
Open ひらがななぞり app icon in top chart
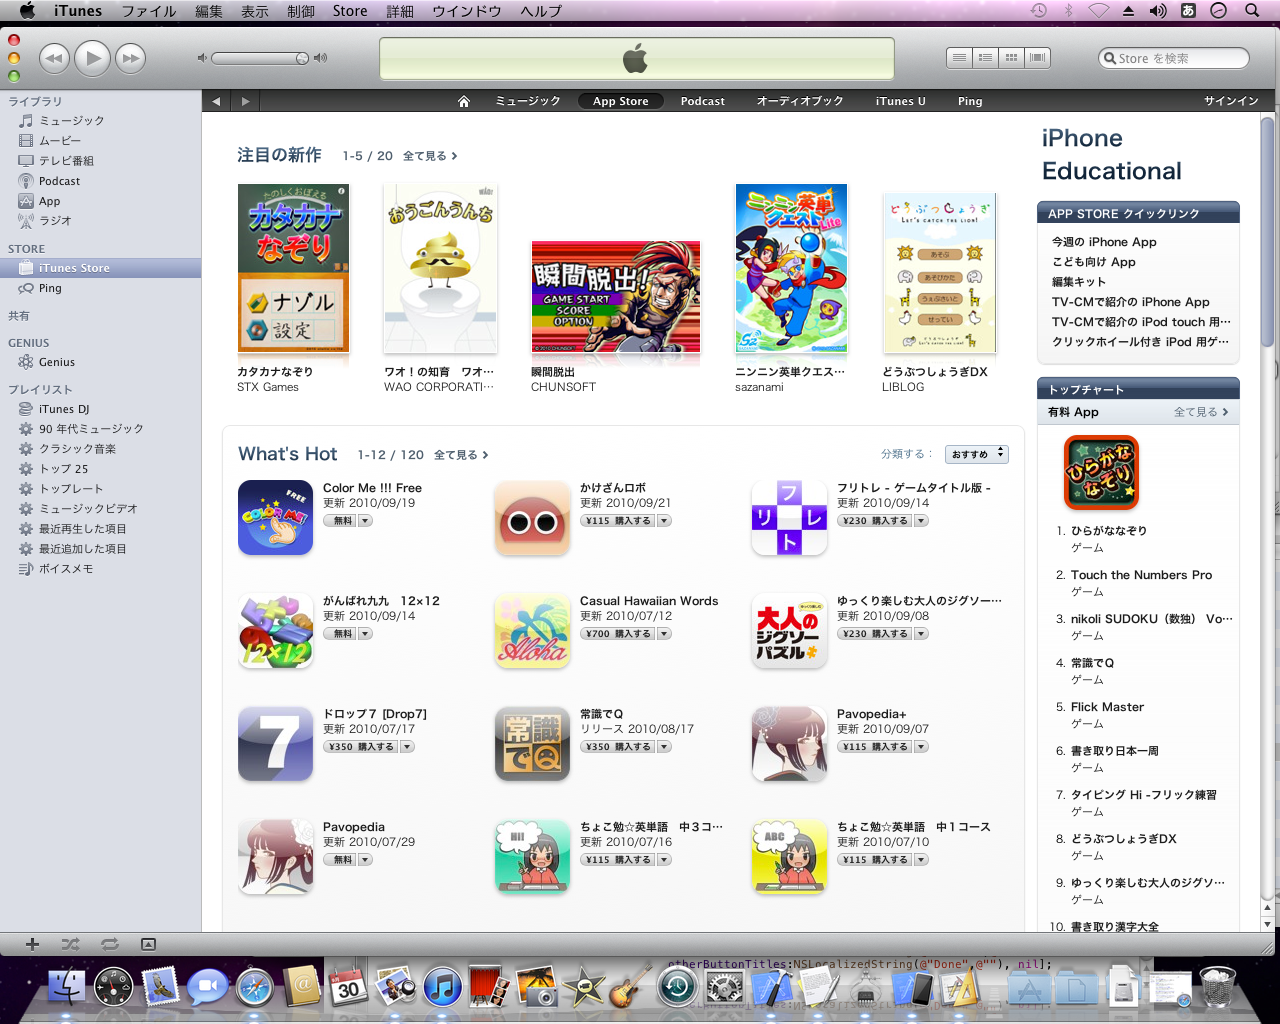click(x=1101, y=473)
